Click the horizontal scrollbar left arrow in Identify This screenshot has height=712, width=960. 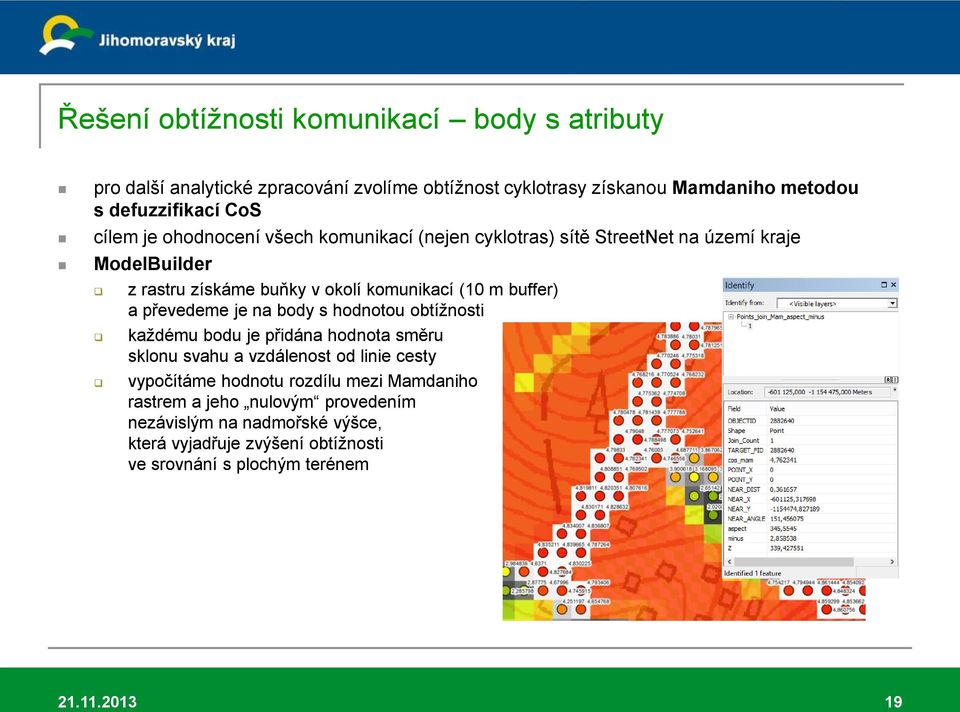[729, 561]
